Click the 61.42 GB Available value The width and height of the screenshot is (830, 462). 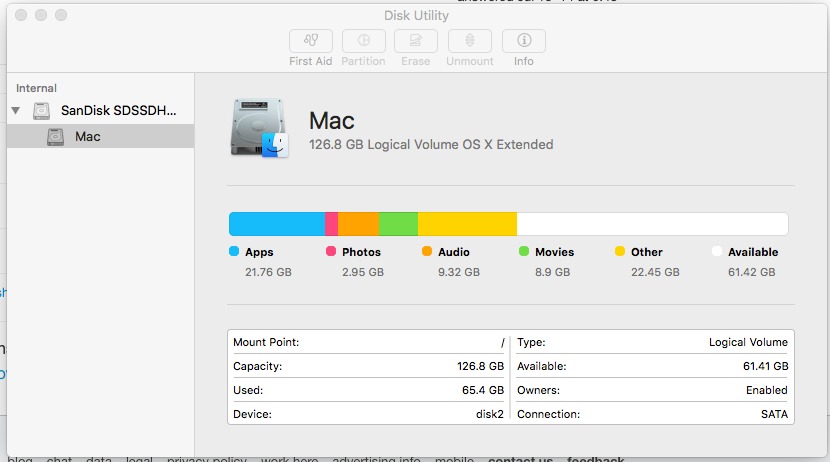point(752,272)
